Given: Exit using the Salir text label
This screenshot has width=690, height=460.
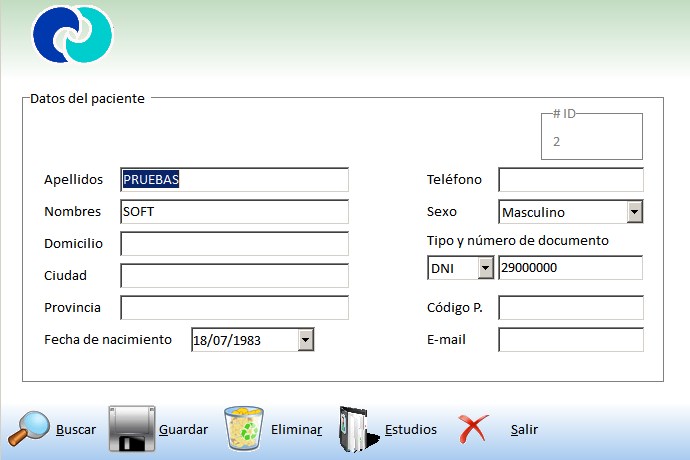Looking at the screenshot, I should (524, 430).
